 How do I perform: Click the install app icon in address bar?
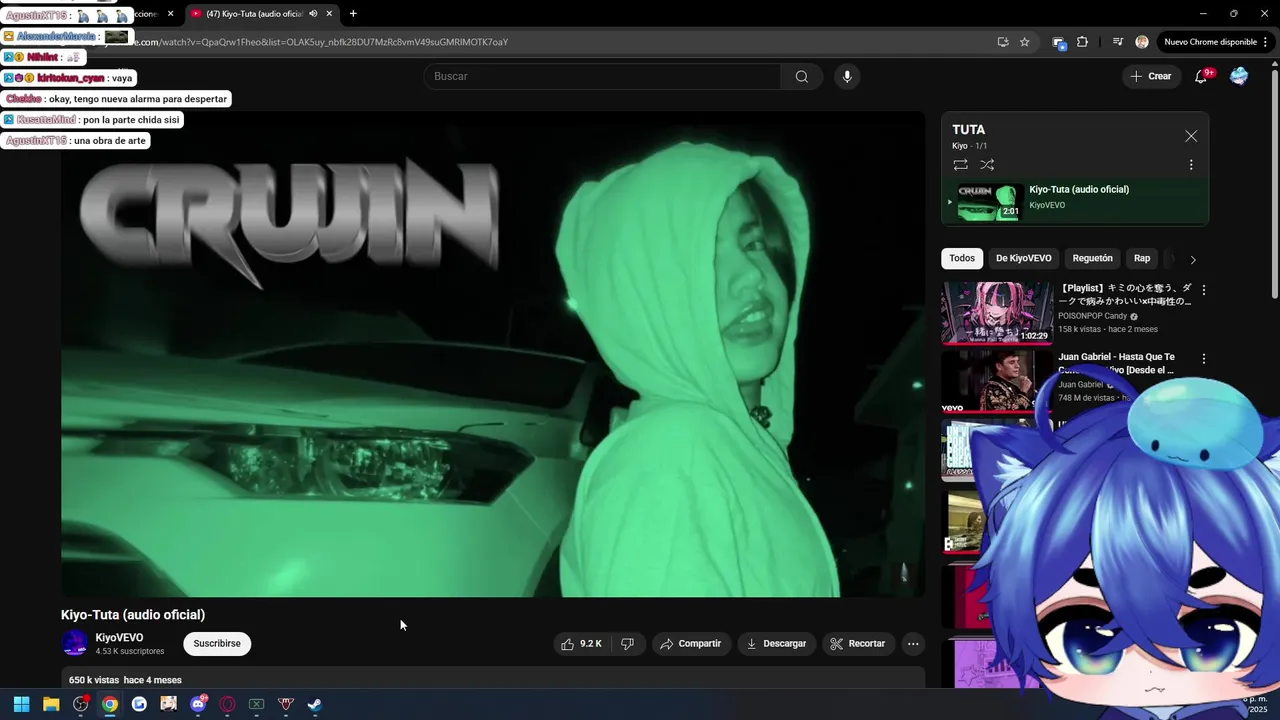click(x=1003, y=42)
